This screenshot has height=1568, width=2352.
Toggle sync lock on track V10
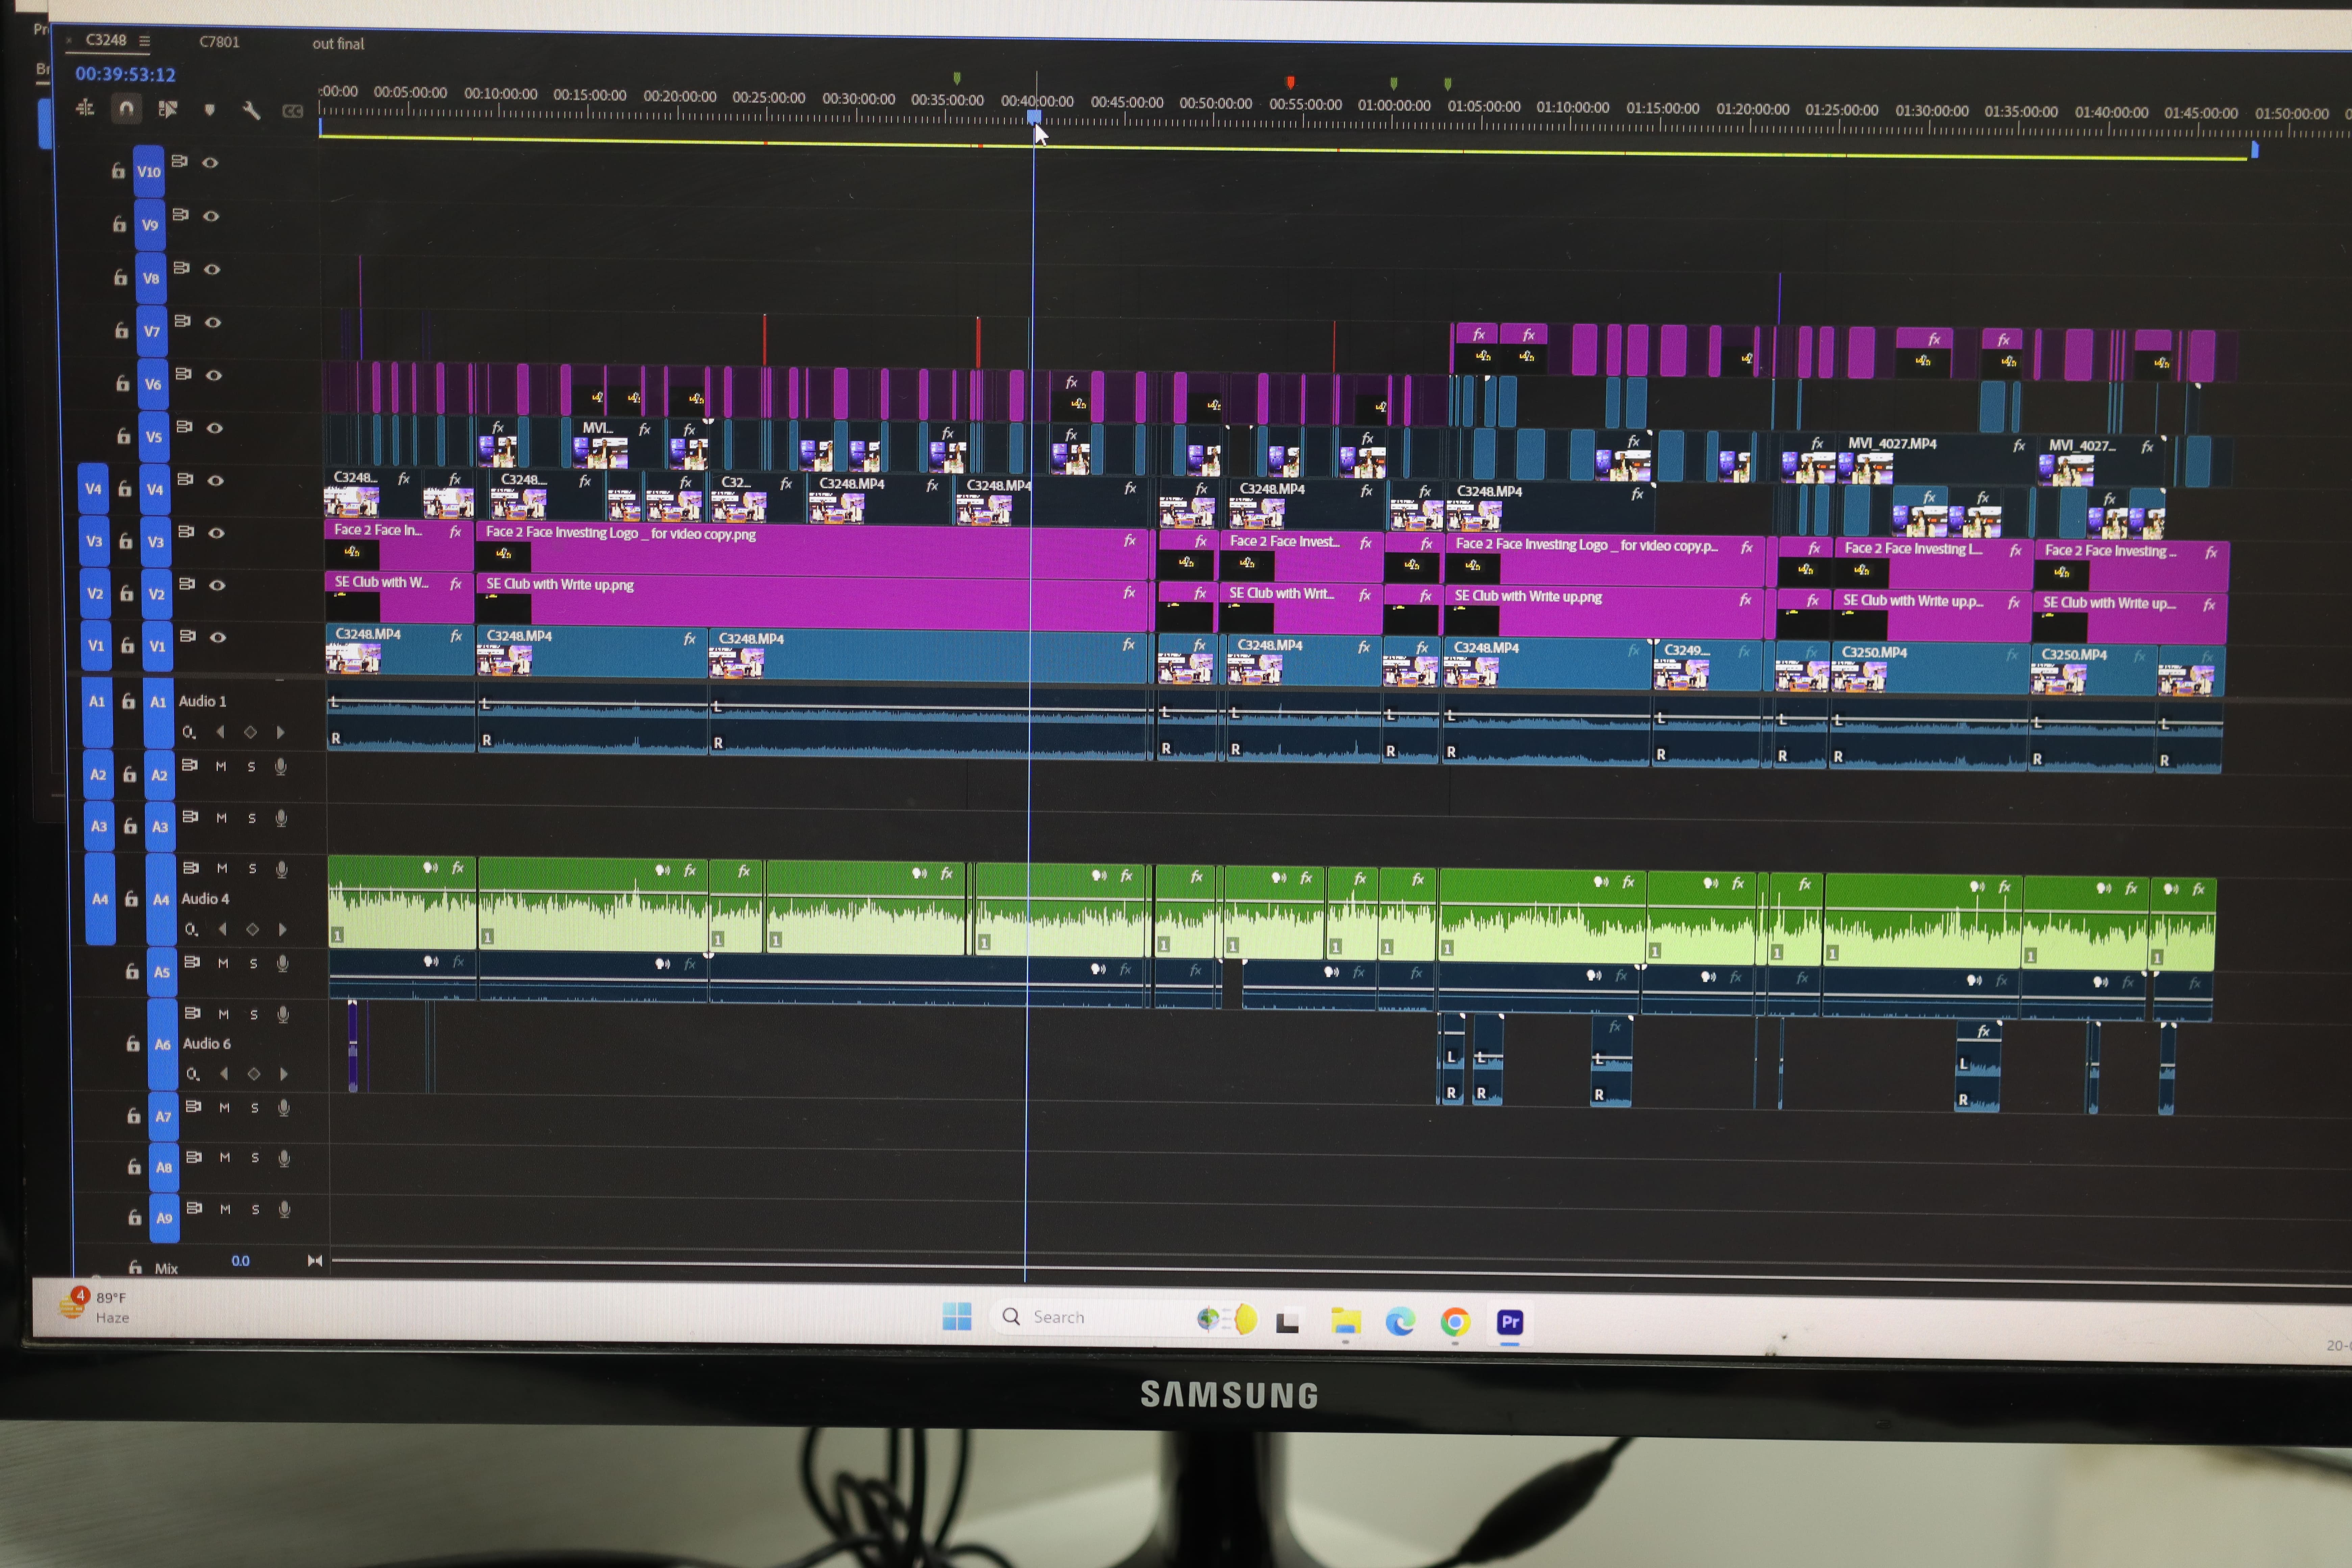click(x=179, y=161)
